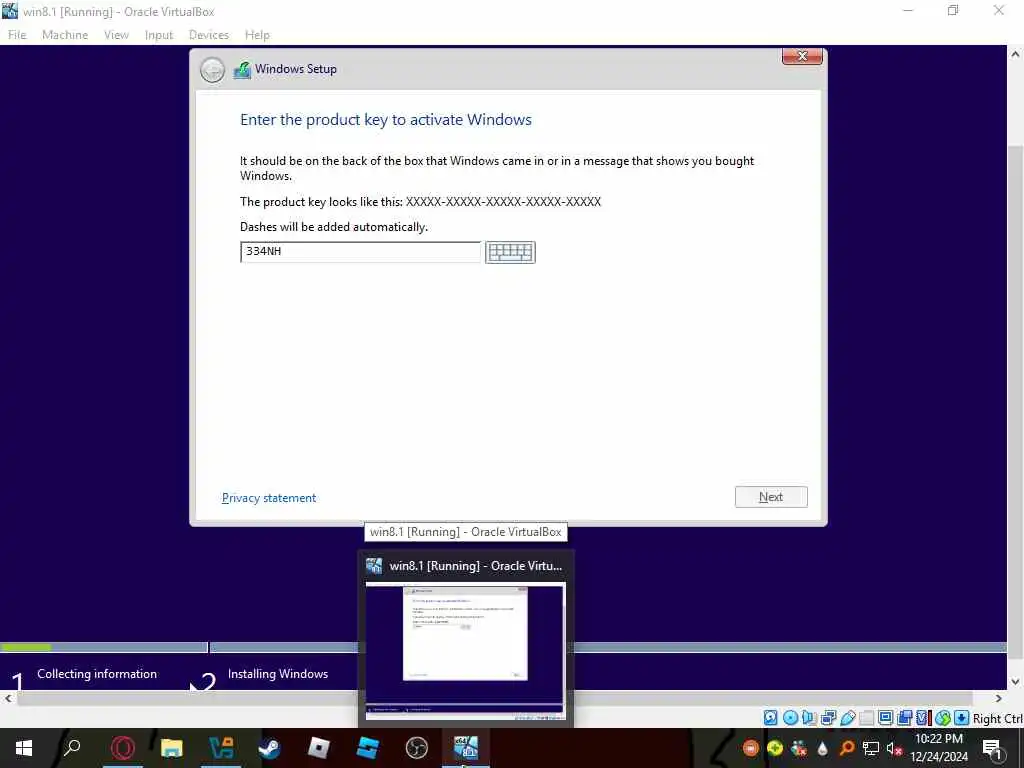Click the recording status icon

(904, 718)
